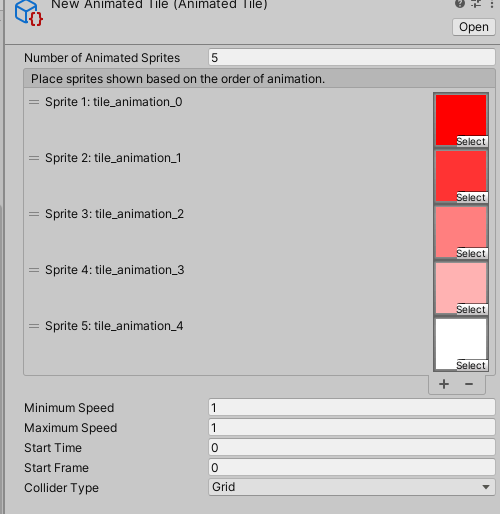The height and width of the screenshot is (514, 500).
Task: Click Select on the Sprite 2 thumbnail
Action: pos(471,198)
